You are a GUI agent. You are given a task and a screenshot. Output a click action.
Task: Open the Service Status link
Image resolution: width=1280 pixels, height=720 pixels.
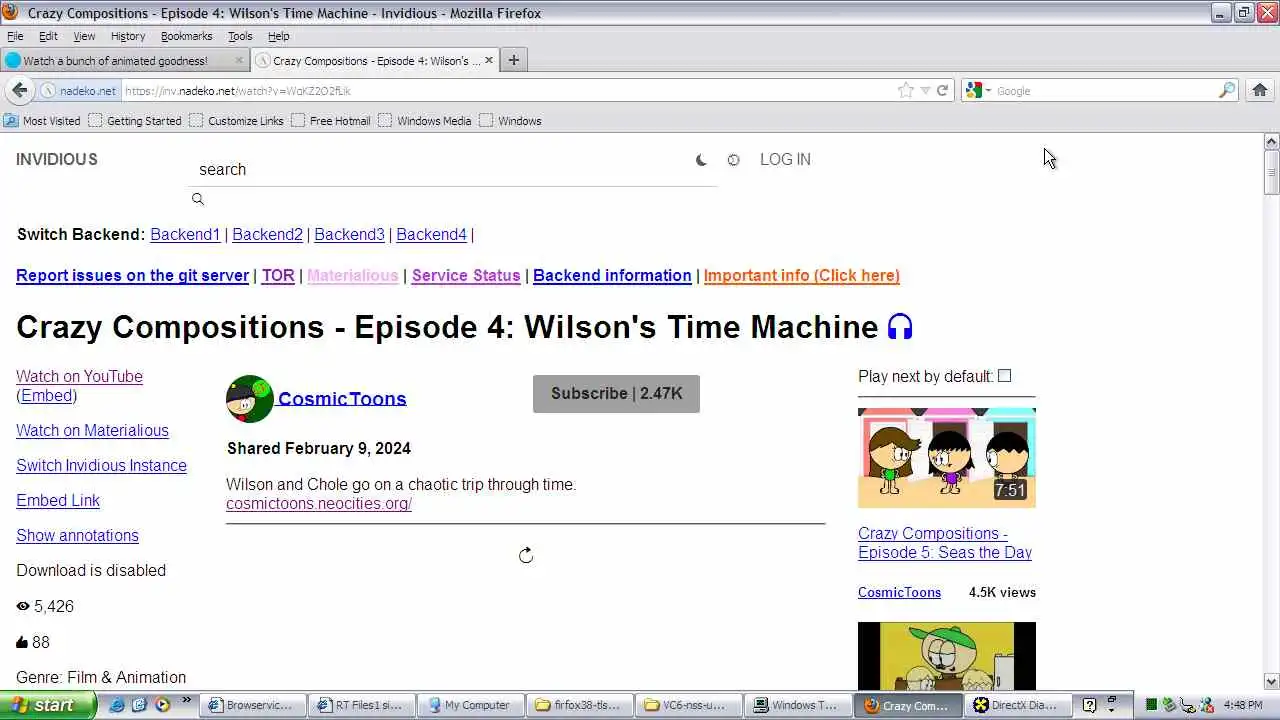(x=466, y=275)
